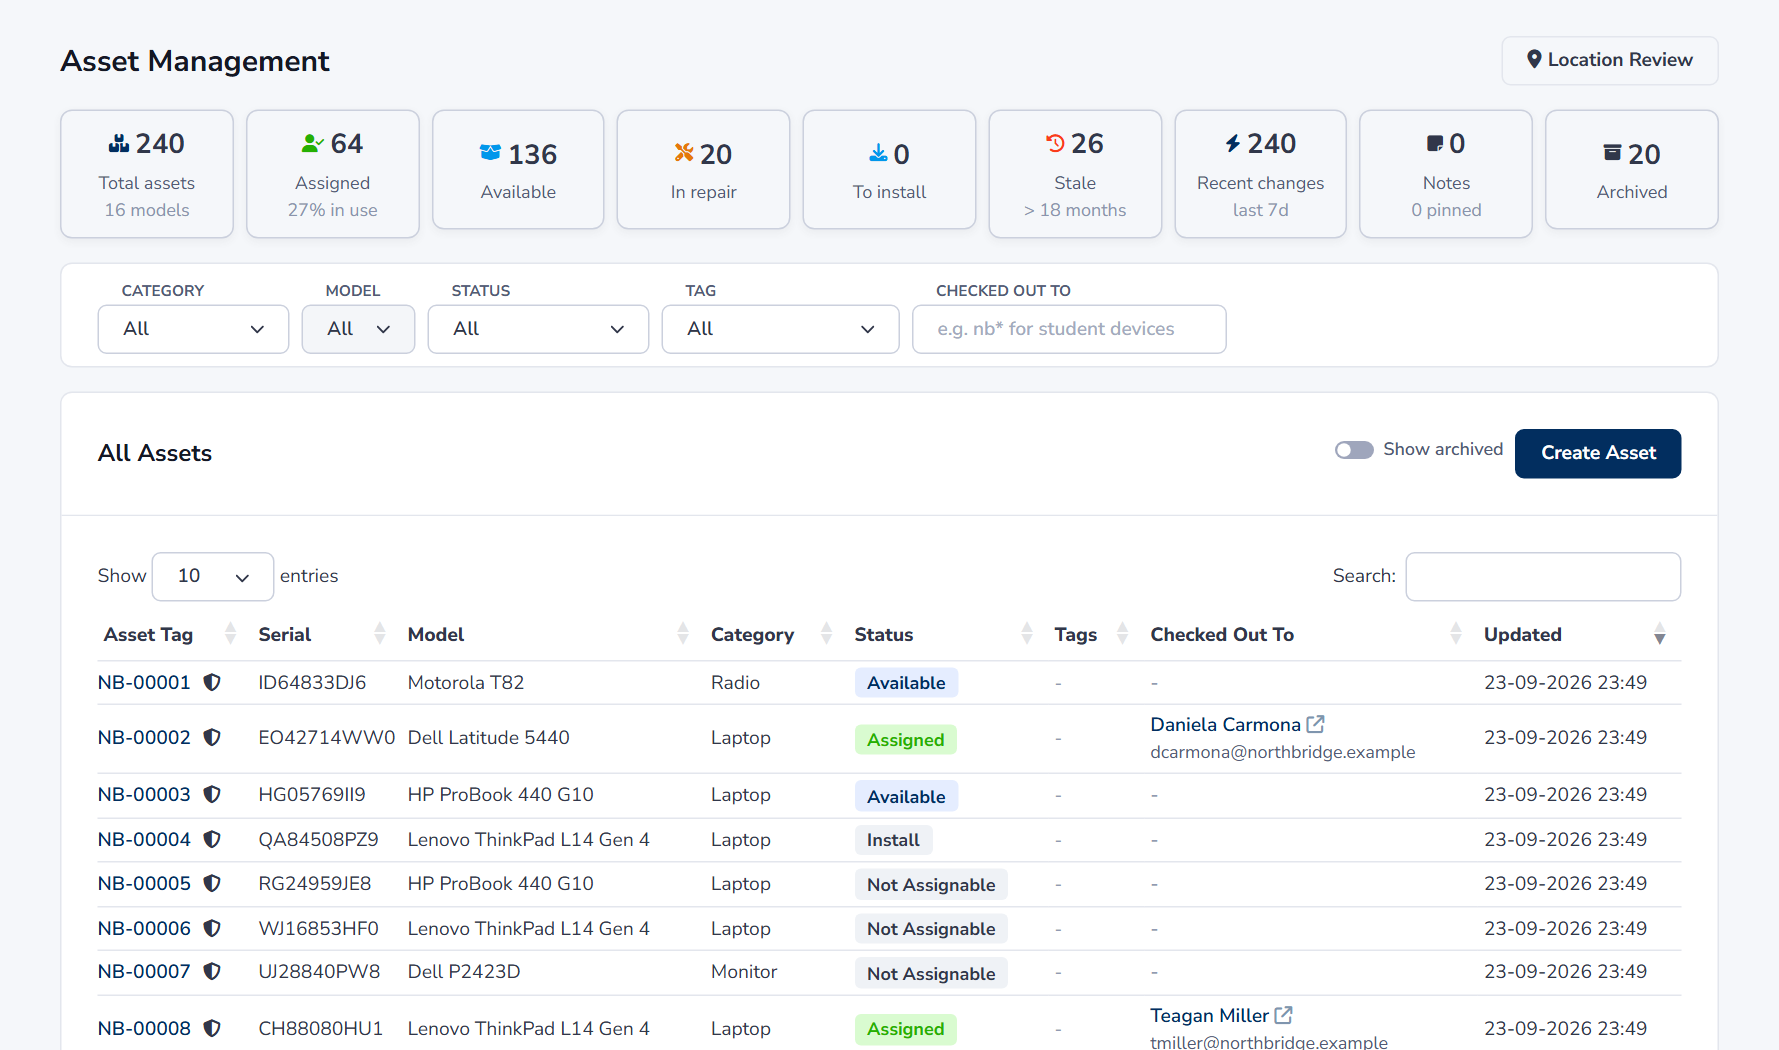Sort table by Model column
1779x1050 pixels.
pos(547,634)
